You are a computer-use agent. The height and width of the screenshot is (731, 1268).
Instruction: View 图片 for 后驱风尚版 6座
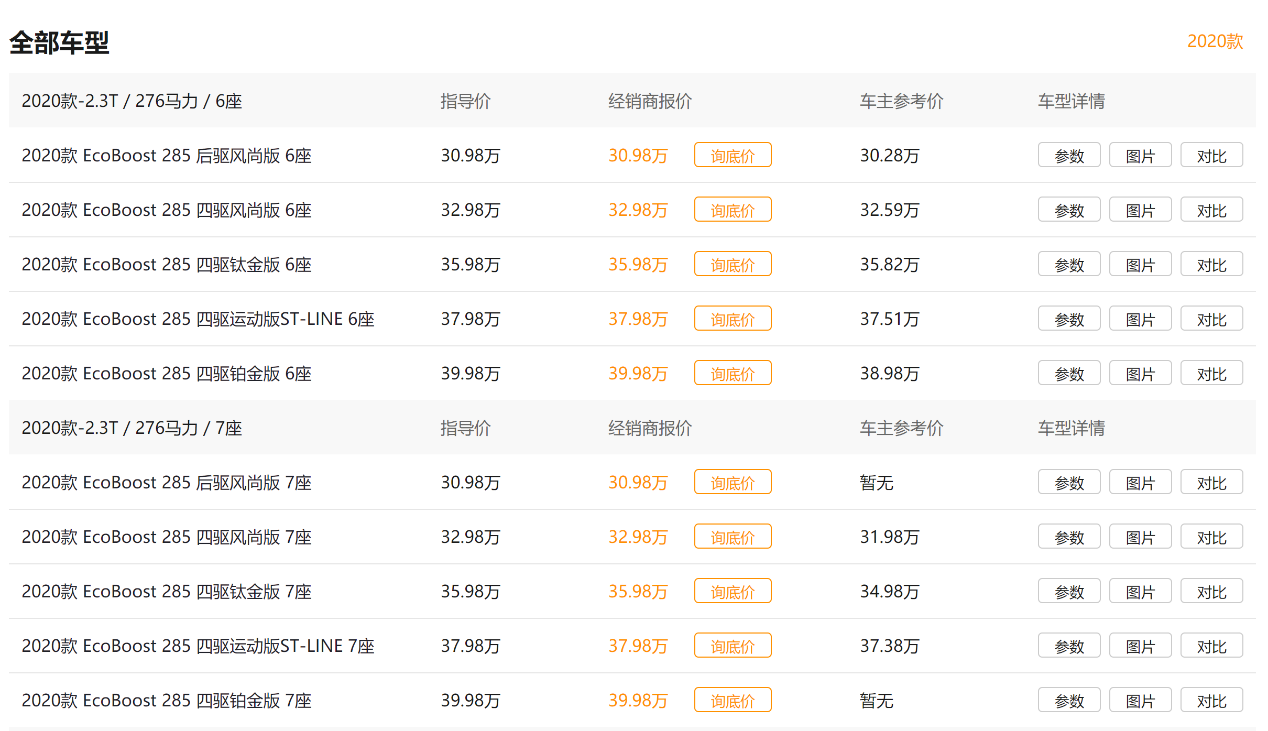[1140, 155]
